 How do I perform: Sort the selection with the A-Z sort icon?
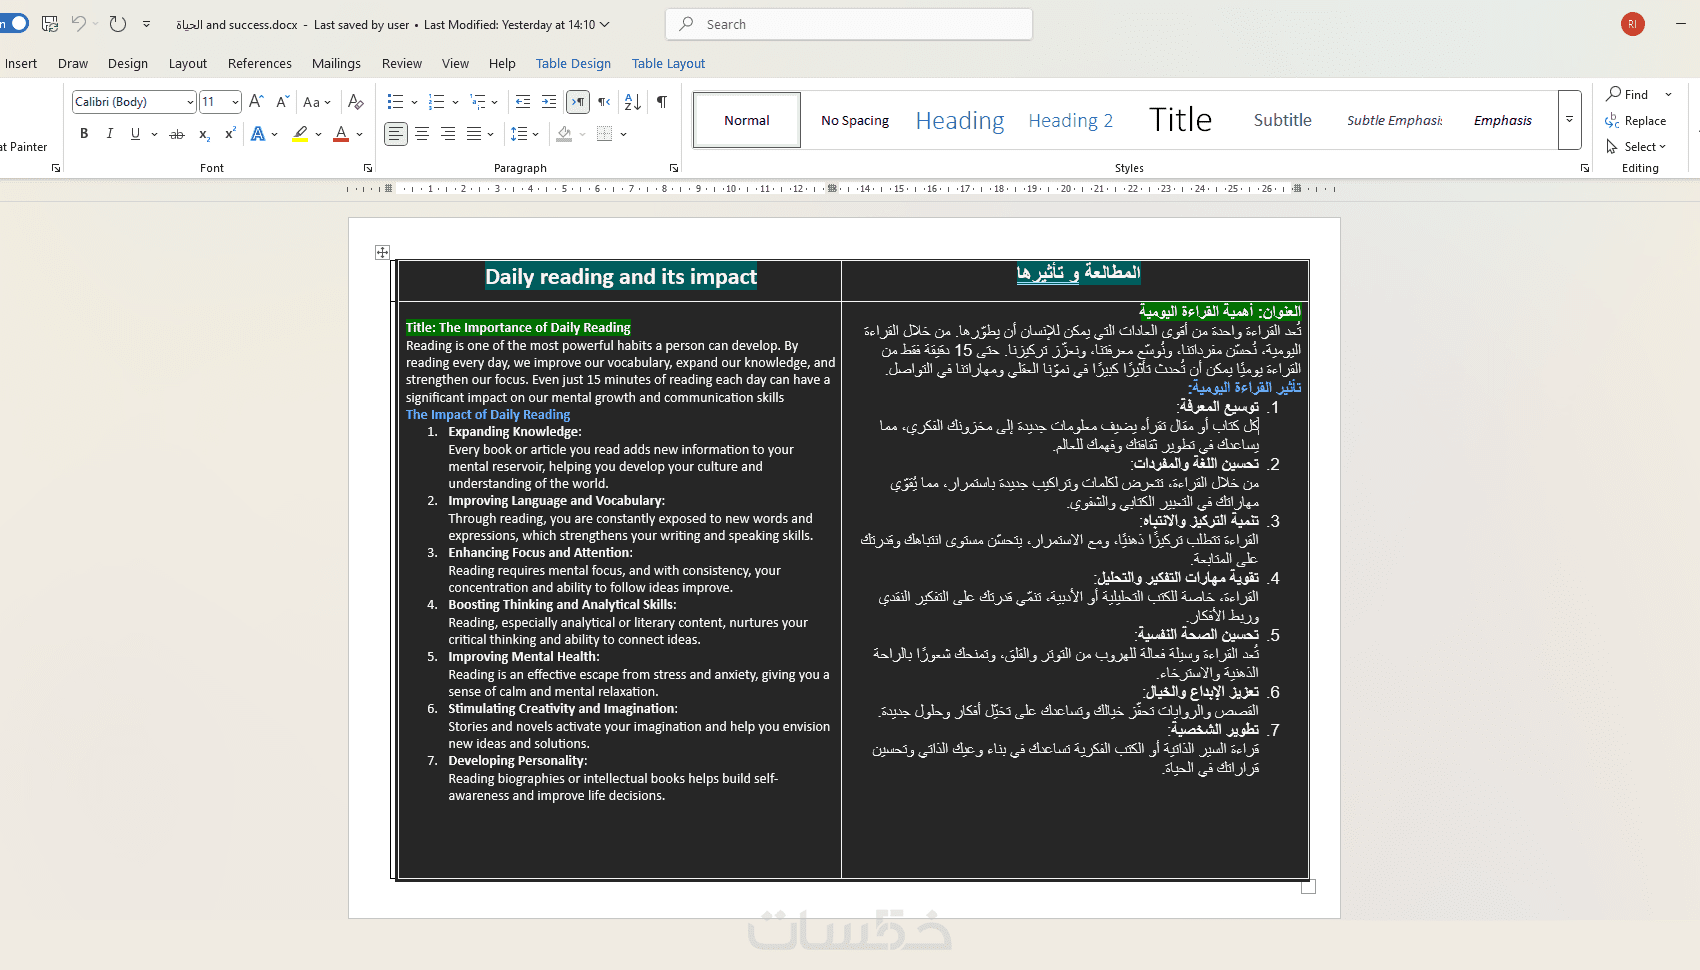pyautogui.click(x=632, y=102)
